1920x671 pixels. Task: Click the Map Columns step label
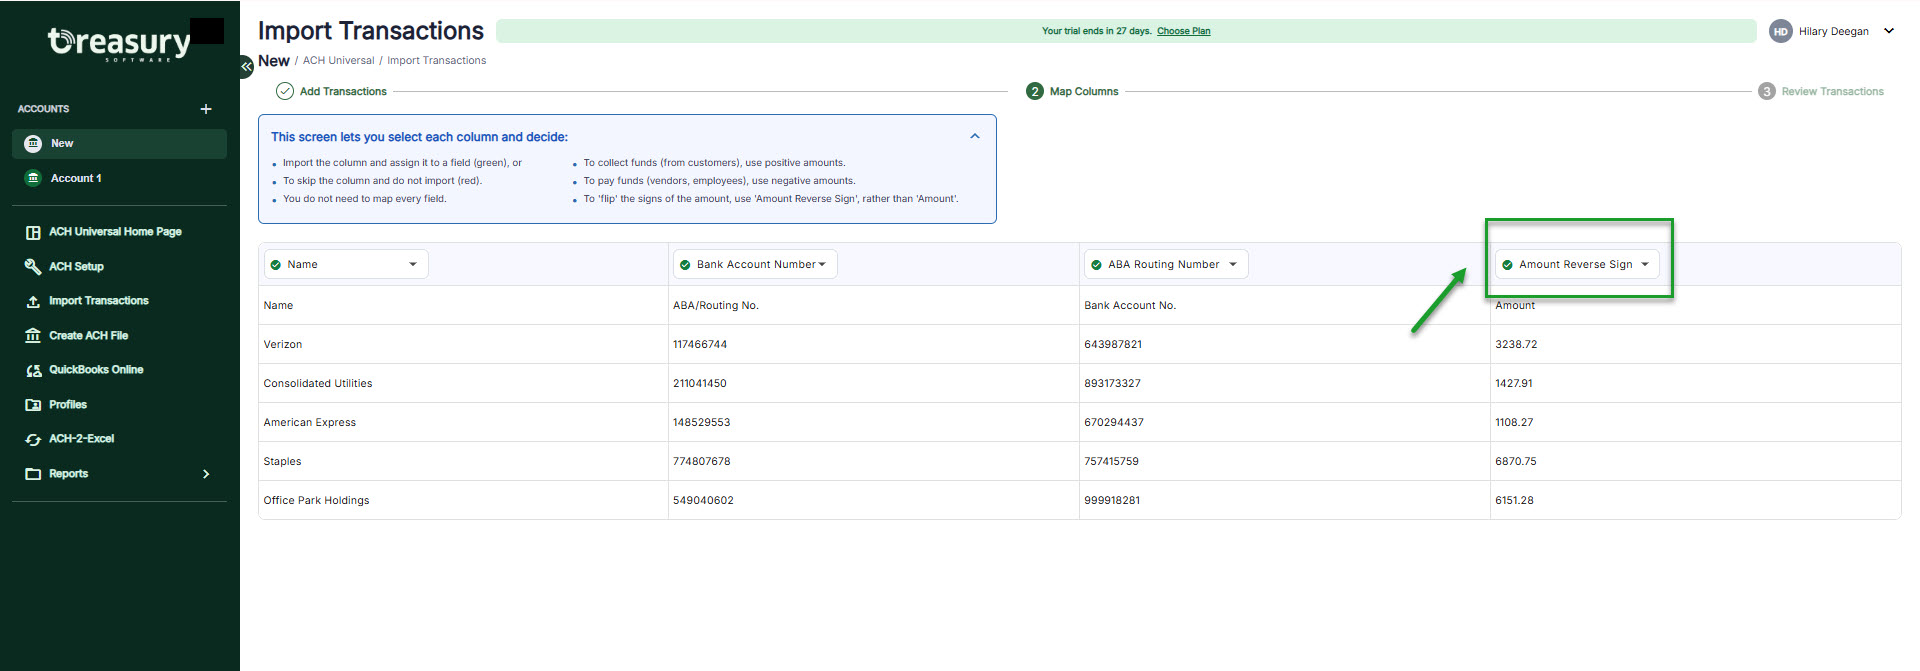[x=1084, y=92]
